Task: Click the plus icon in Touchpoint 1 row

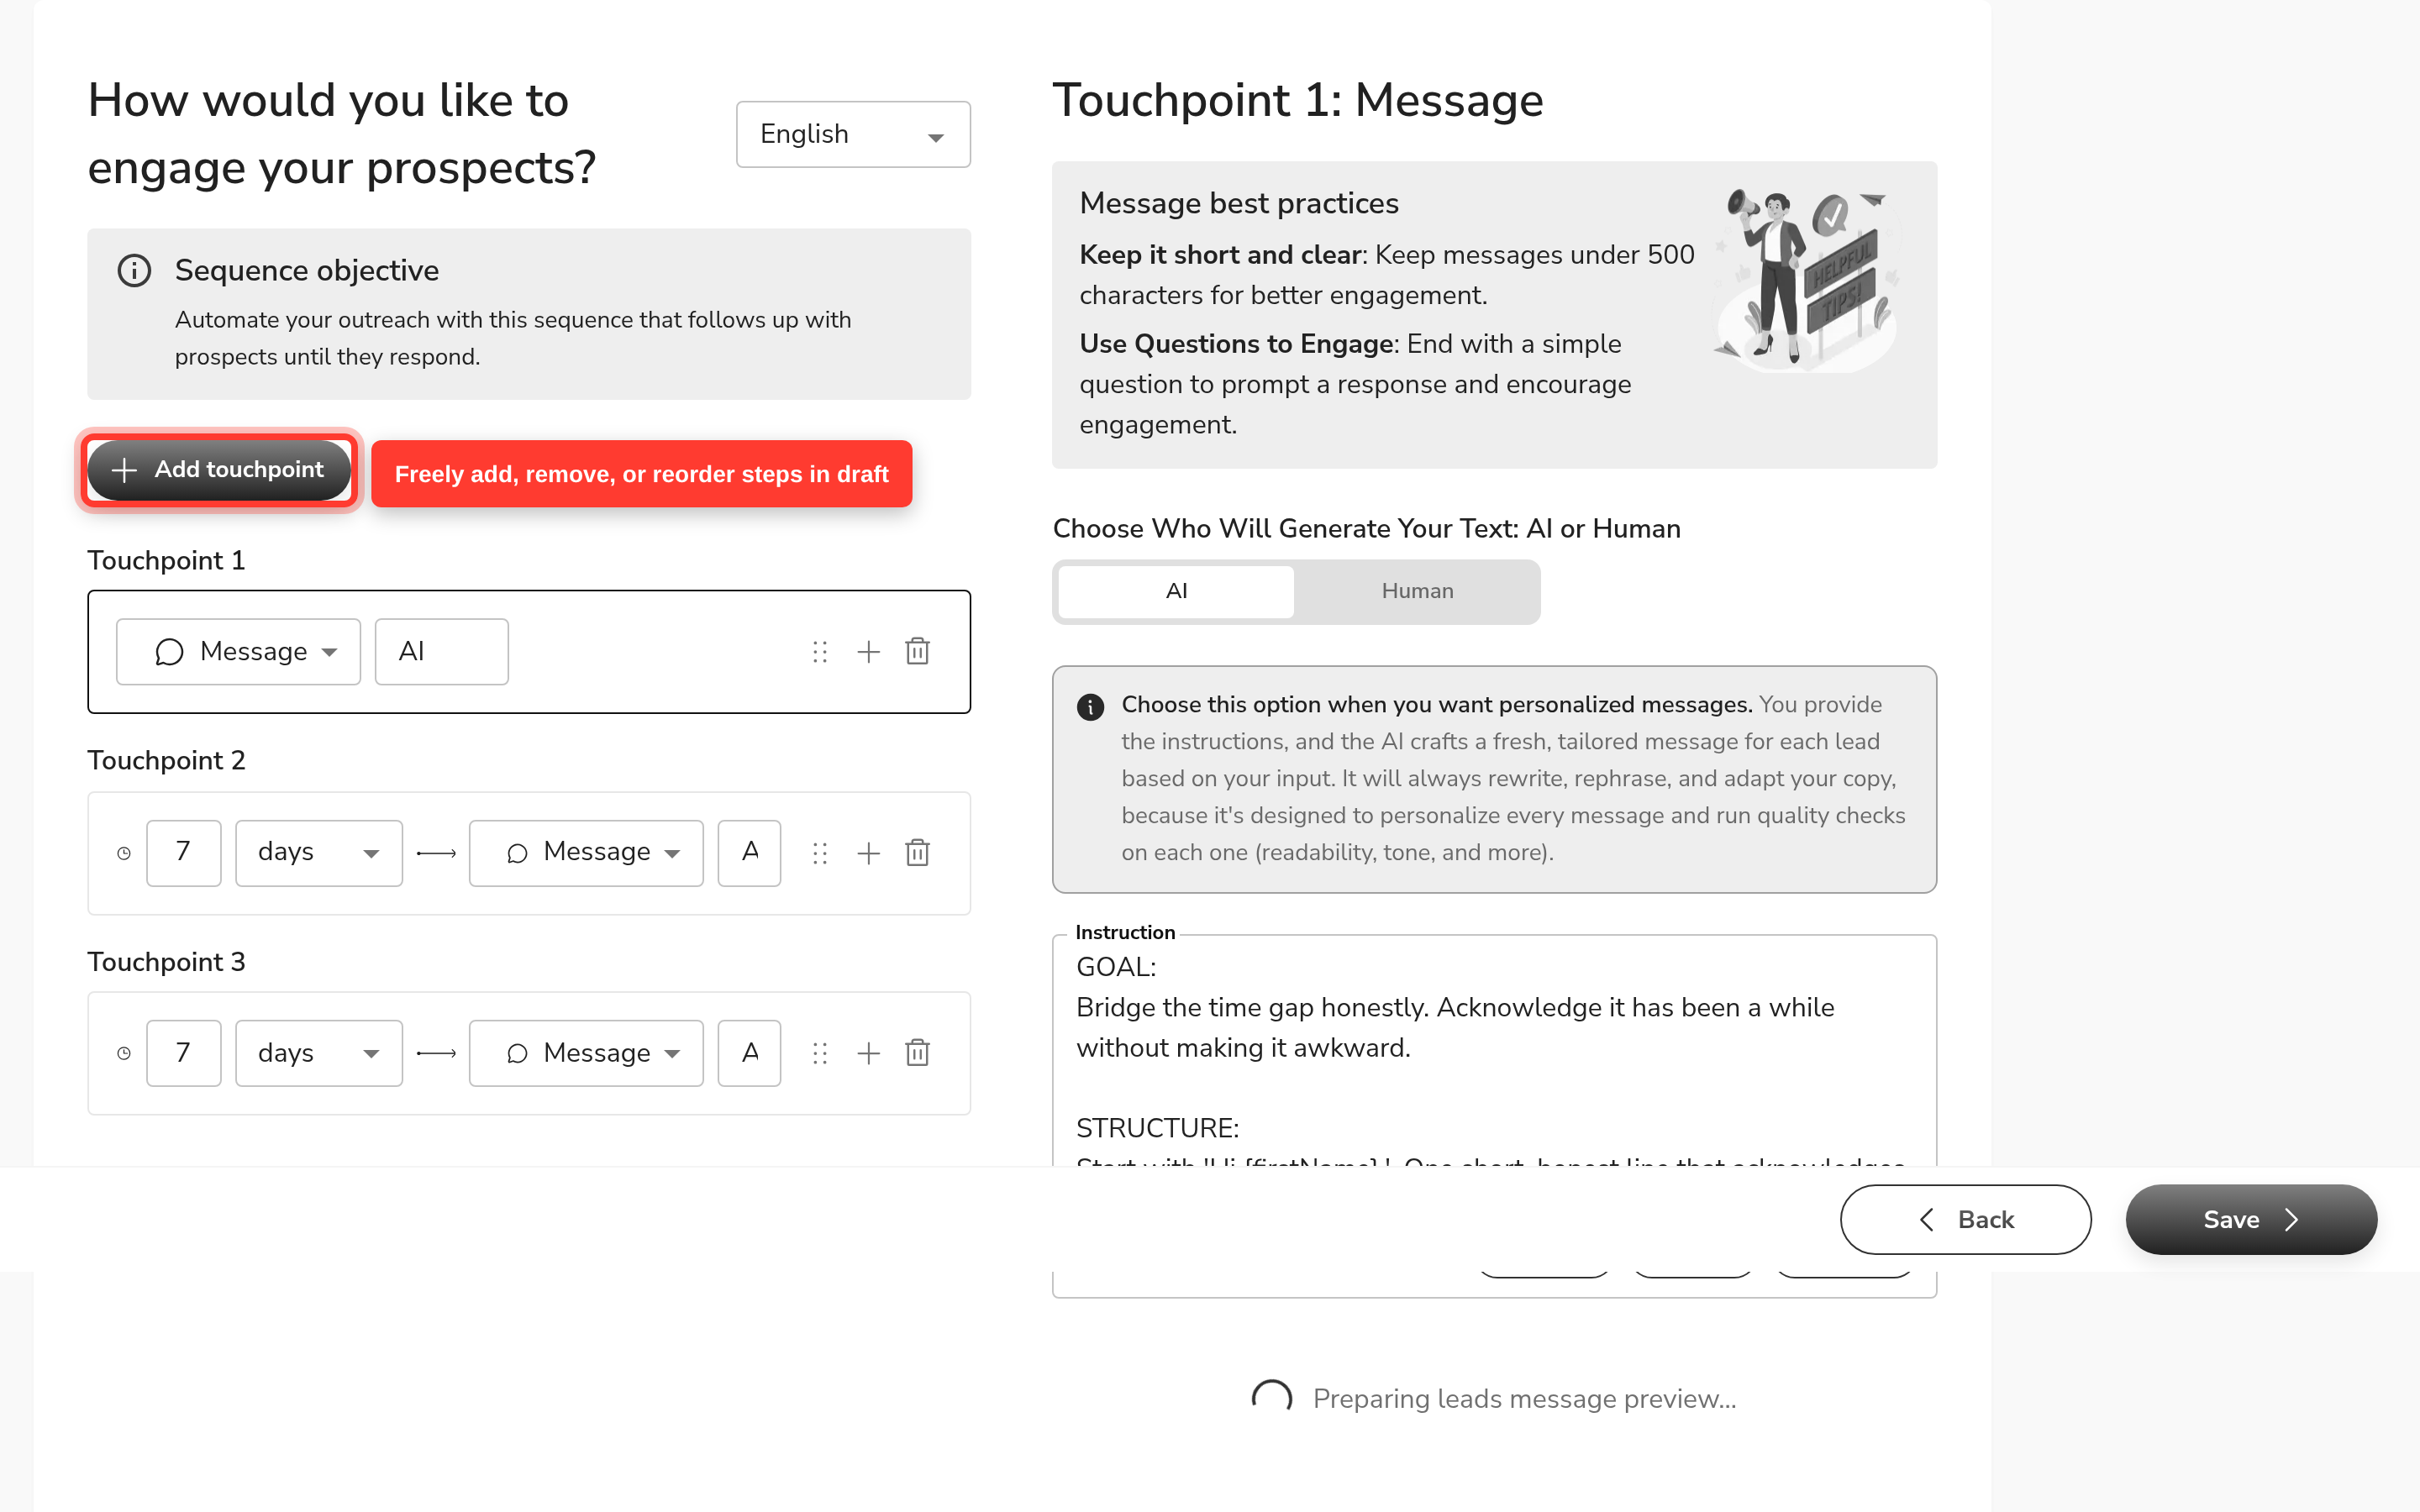Action: (x=868, y=652)
